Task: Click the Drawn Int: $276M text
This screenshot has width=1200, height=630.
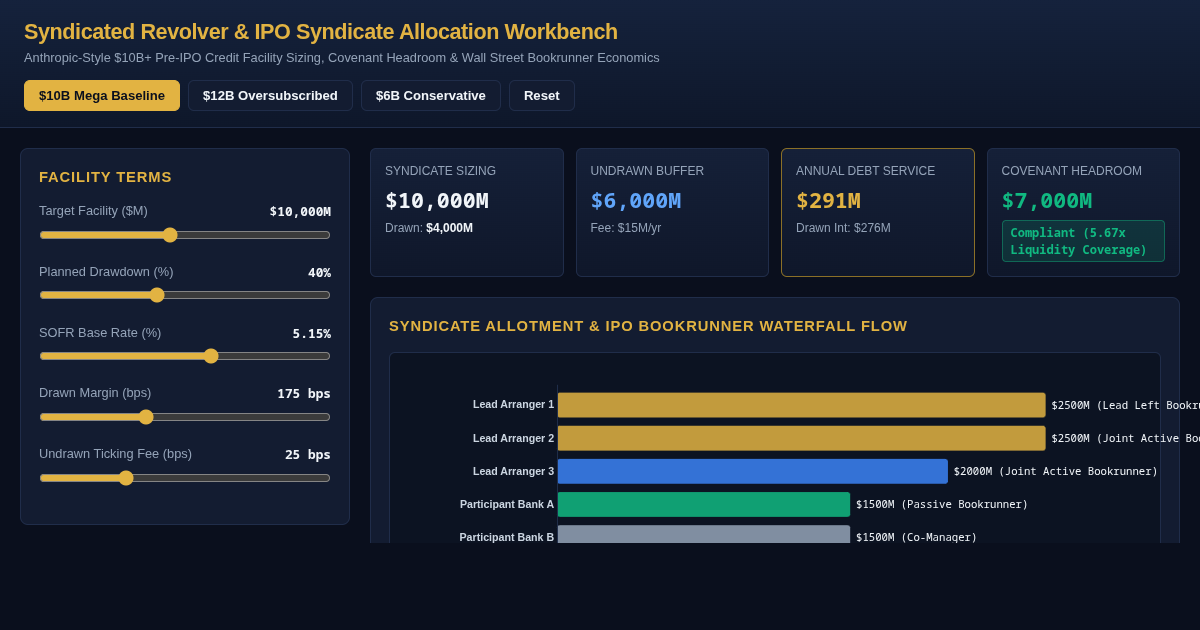Action: click(x=843, y=228)
